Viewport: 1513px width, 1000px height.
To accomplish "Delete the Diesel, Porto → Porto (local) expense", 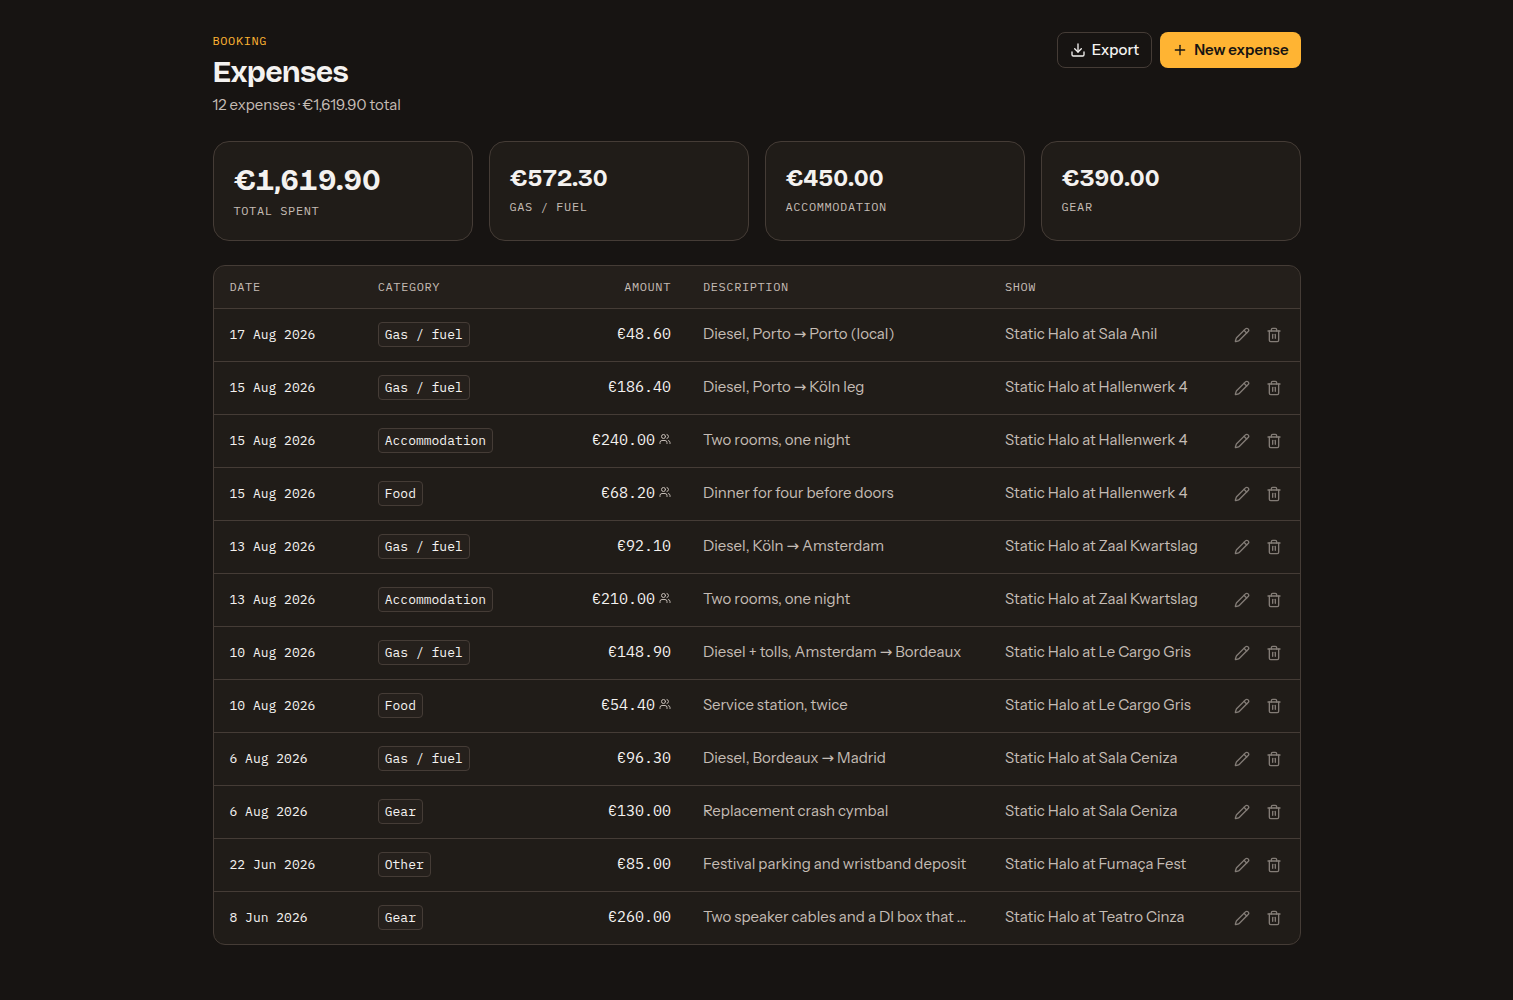I will [1274, 335].
